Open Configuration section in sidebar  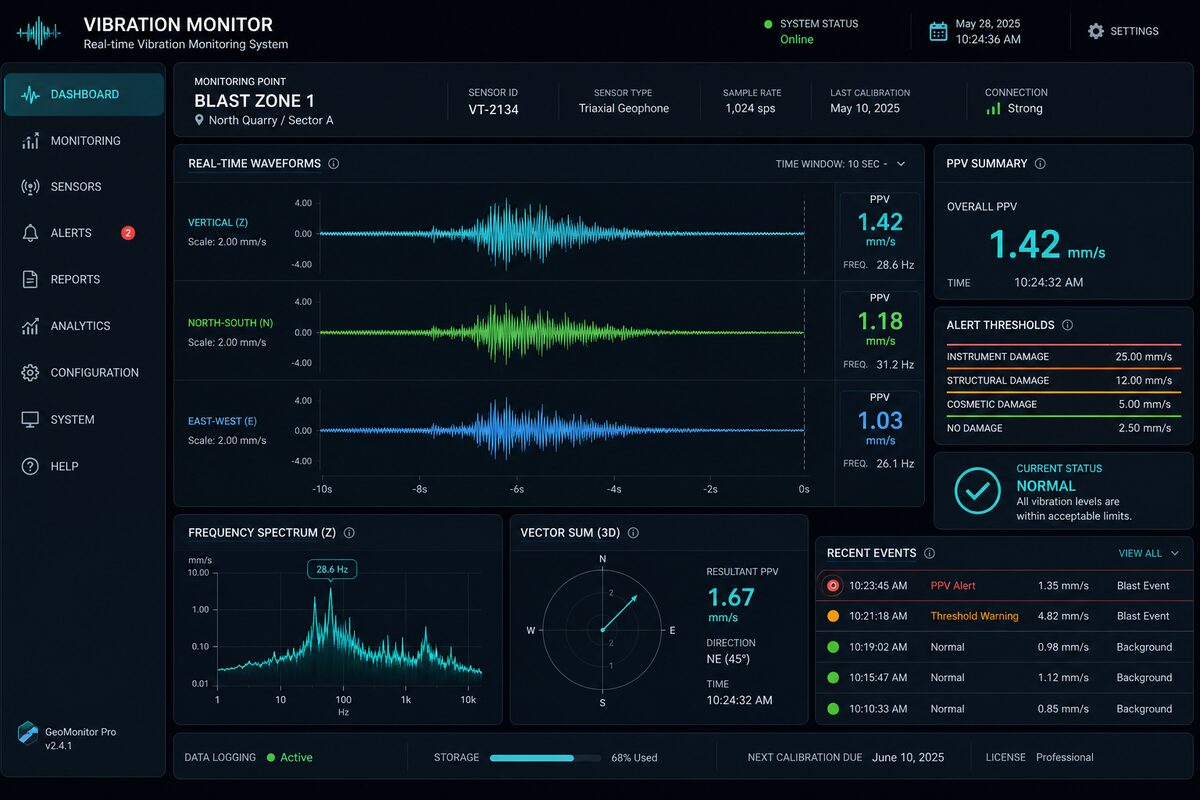click(x=84, y=372)
